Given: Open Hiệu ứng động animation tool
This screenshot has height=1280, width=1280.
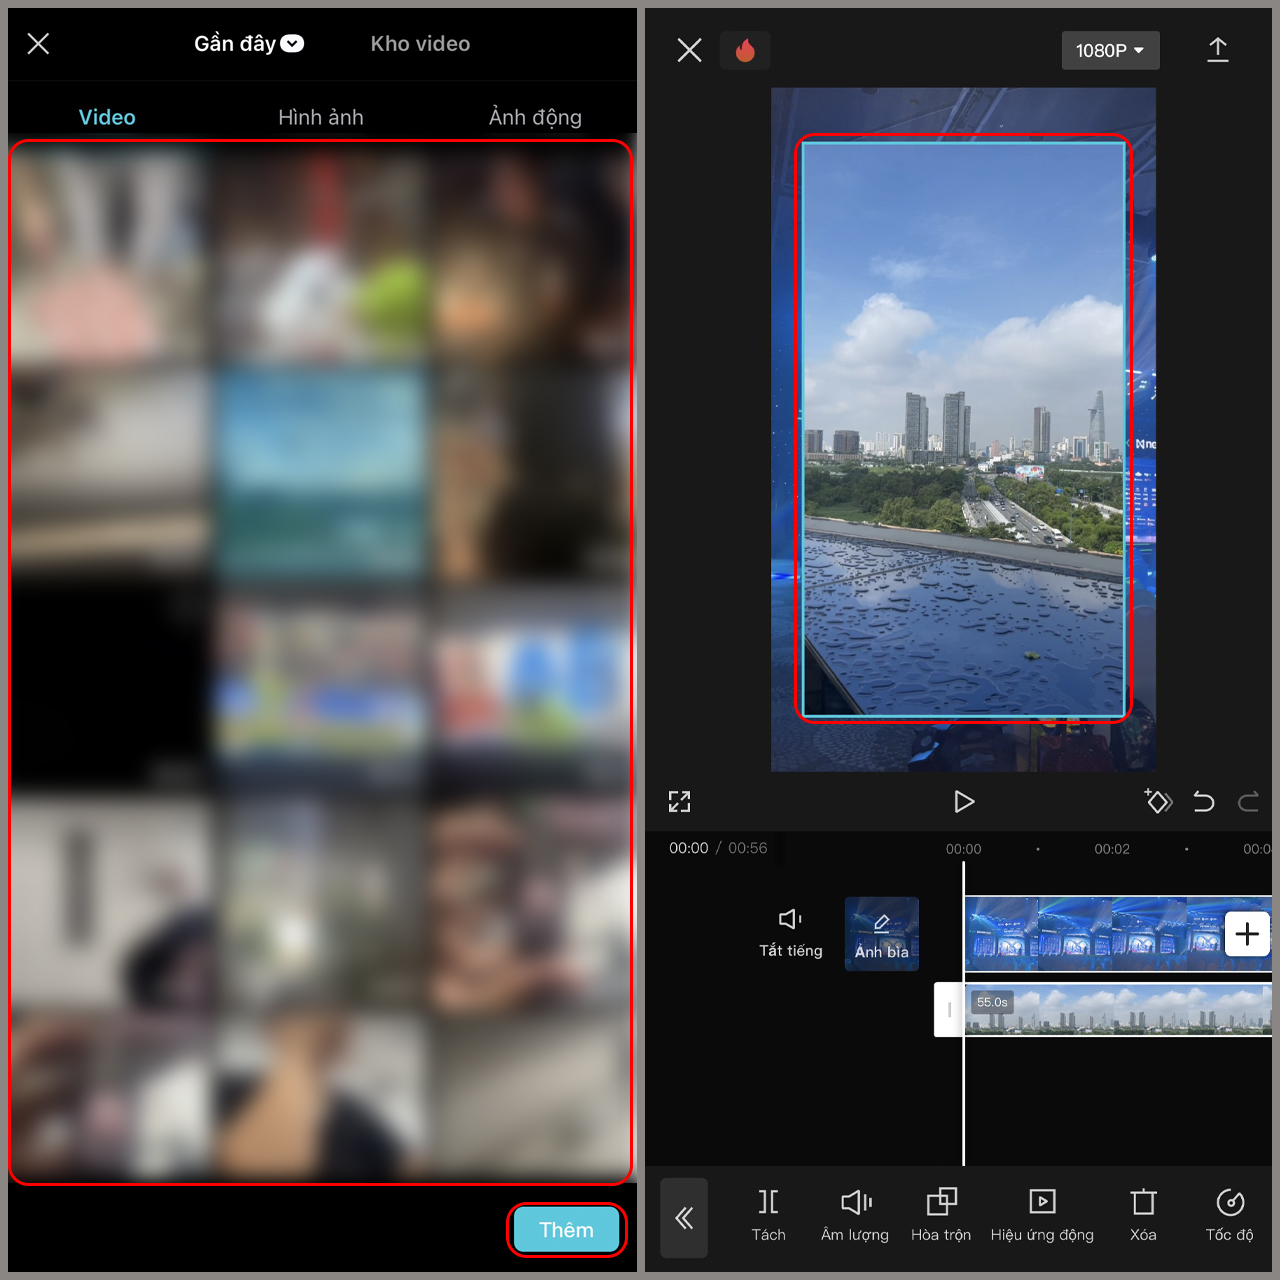Looking at the screenshot, I should [1042, 1215].
